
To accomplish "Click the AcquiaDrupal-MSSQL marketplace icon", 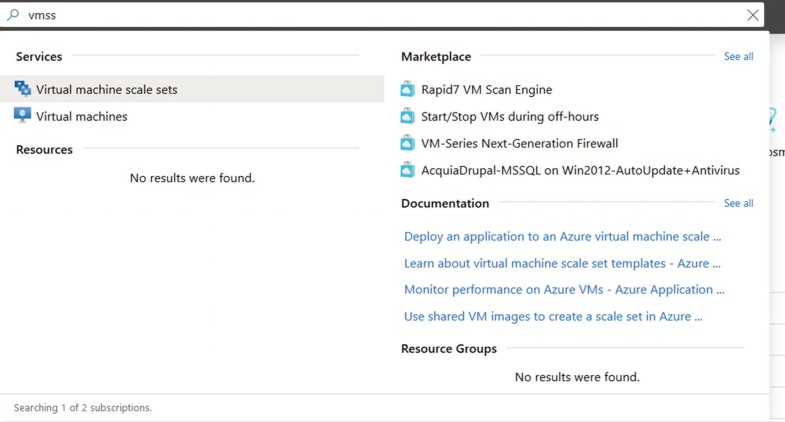I will pyautogui.click(x=408, y=170).
